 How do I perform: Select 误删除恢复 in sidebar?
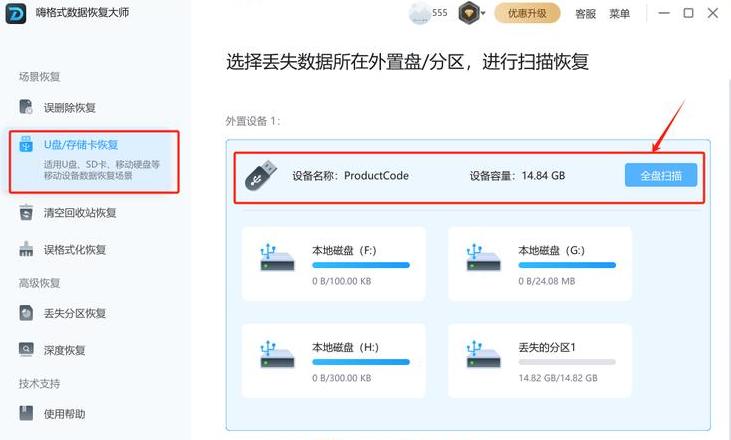(69, 108)
